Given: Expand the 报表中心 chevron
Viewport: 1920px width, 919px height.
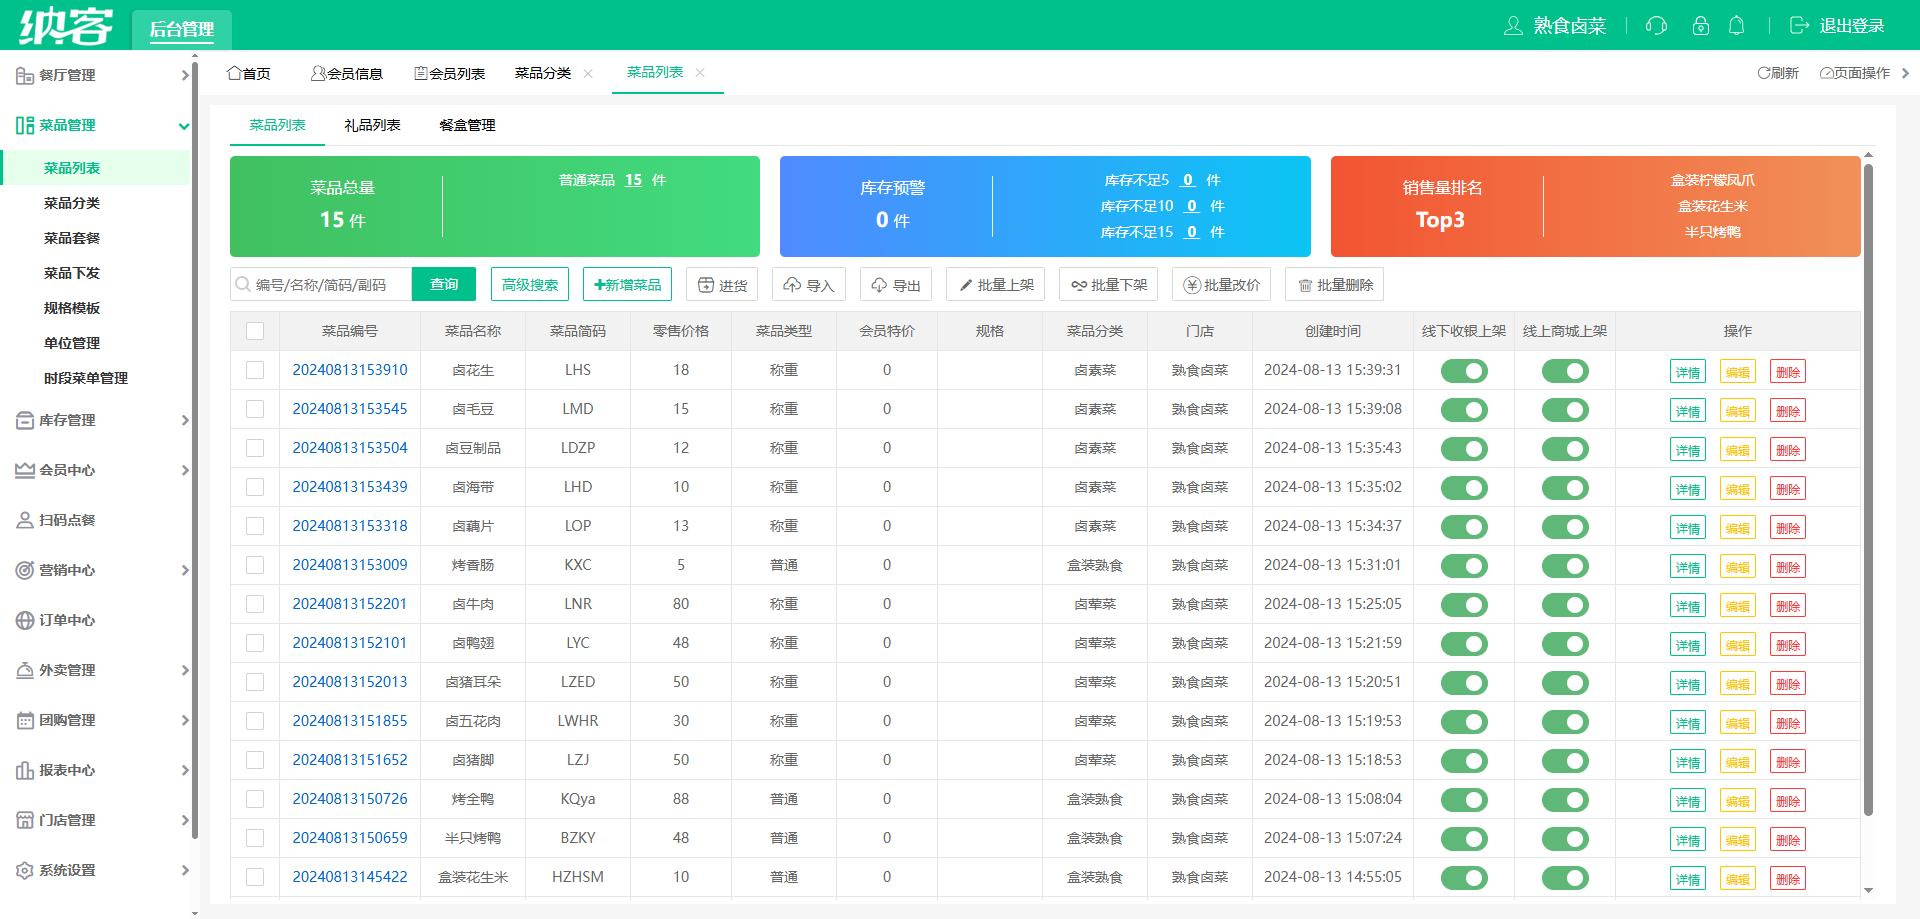Looking at the screenshot, I should click(184, 770).
